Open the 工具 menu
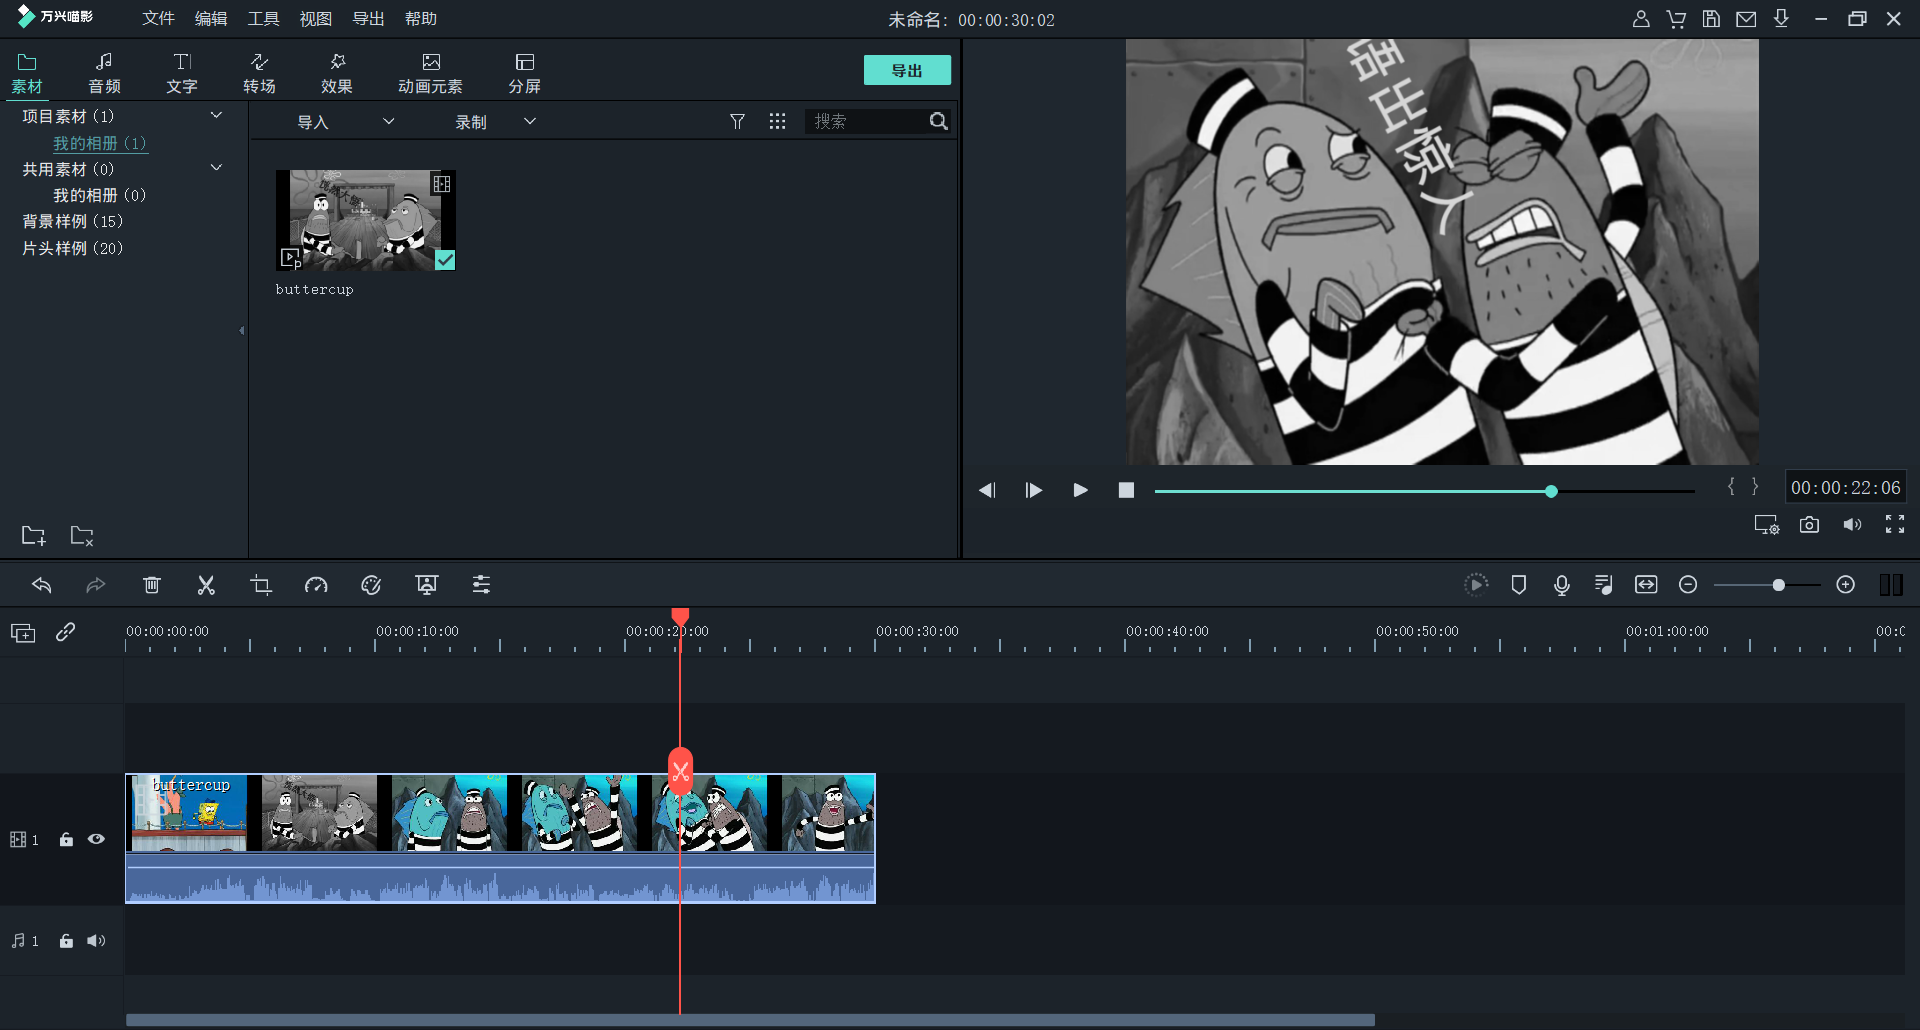The height and width of the screenshot is (1030, 1920). [x=263, y=19]
